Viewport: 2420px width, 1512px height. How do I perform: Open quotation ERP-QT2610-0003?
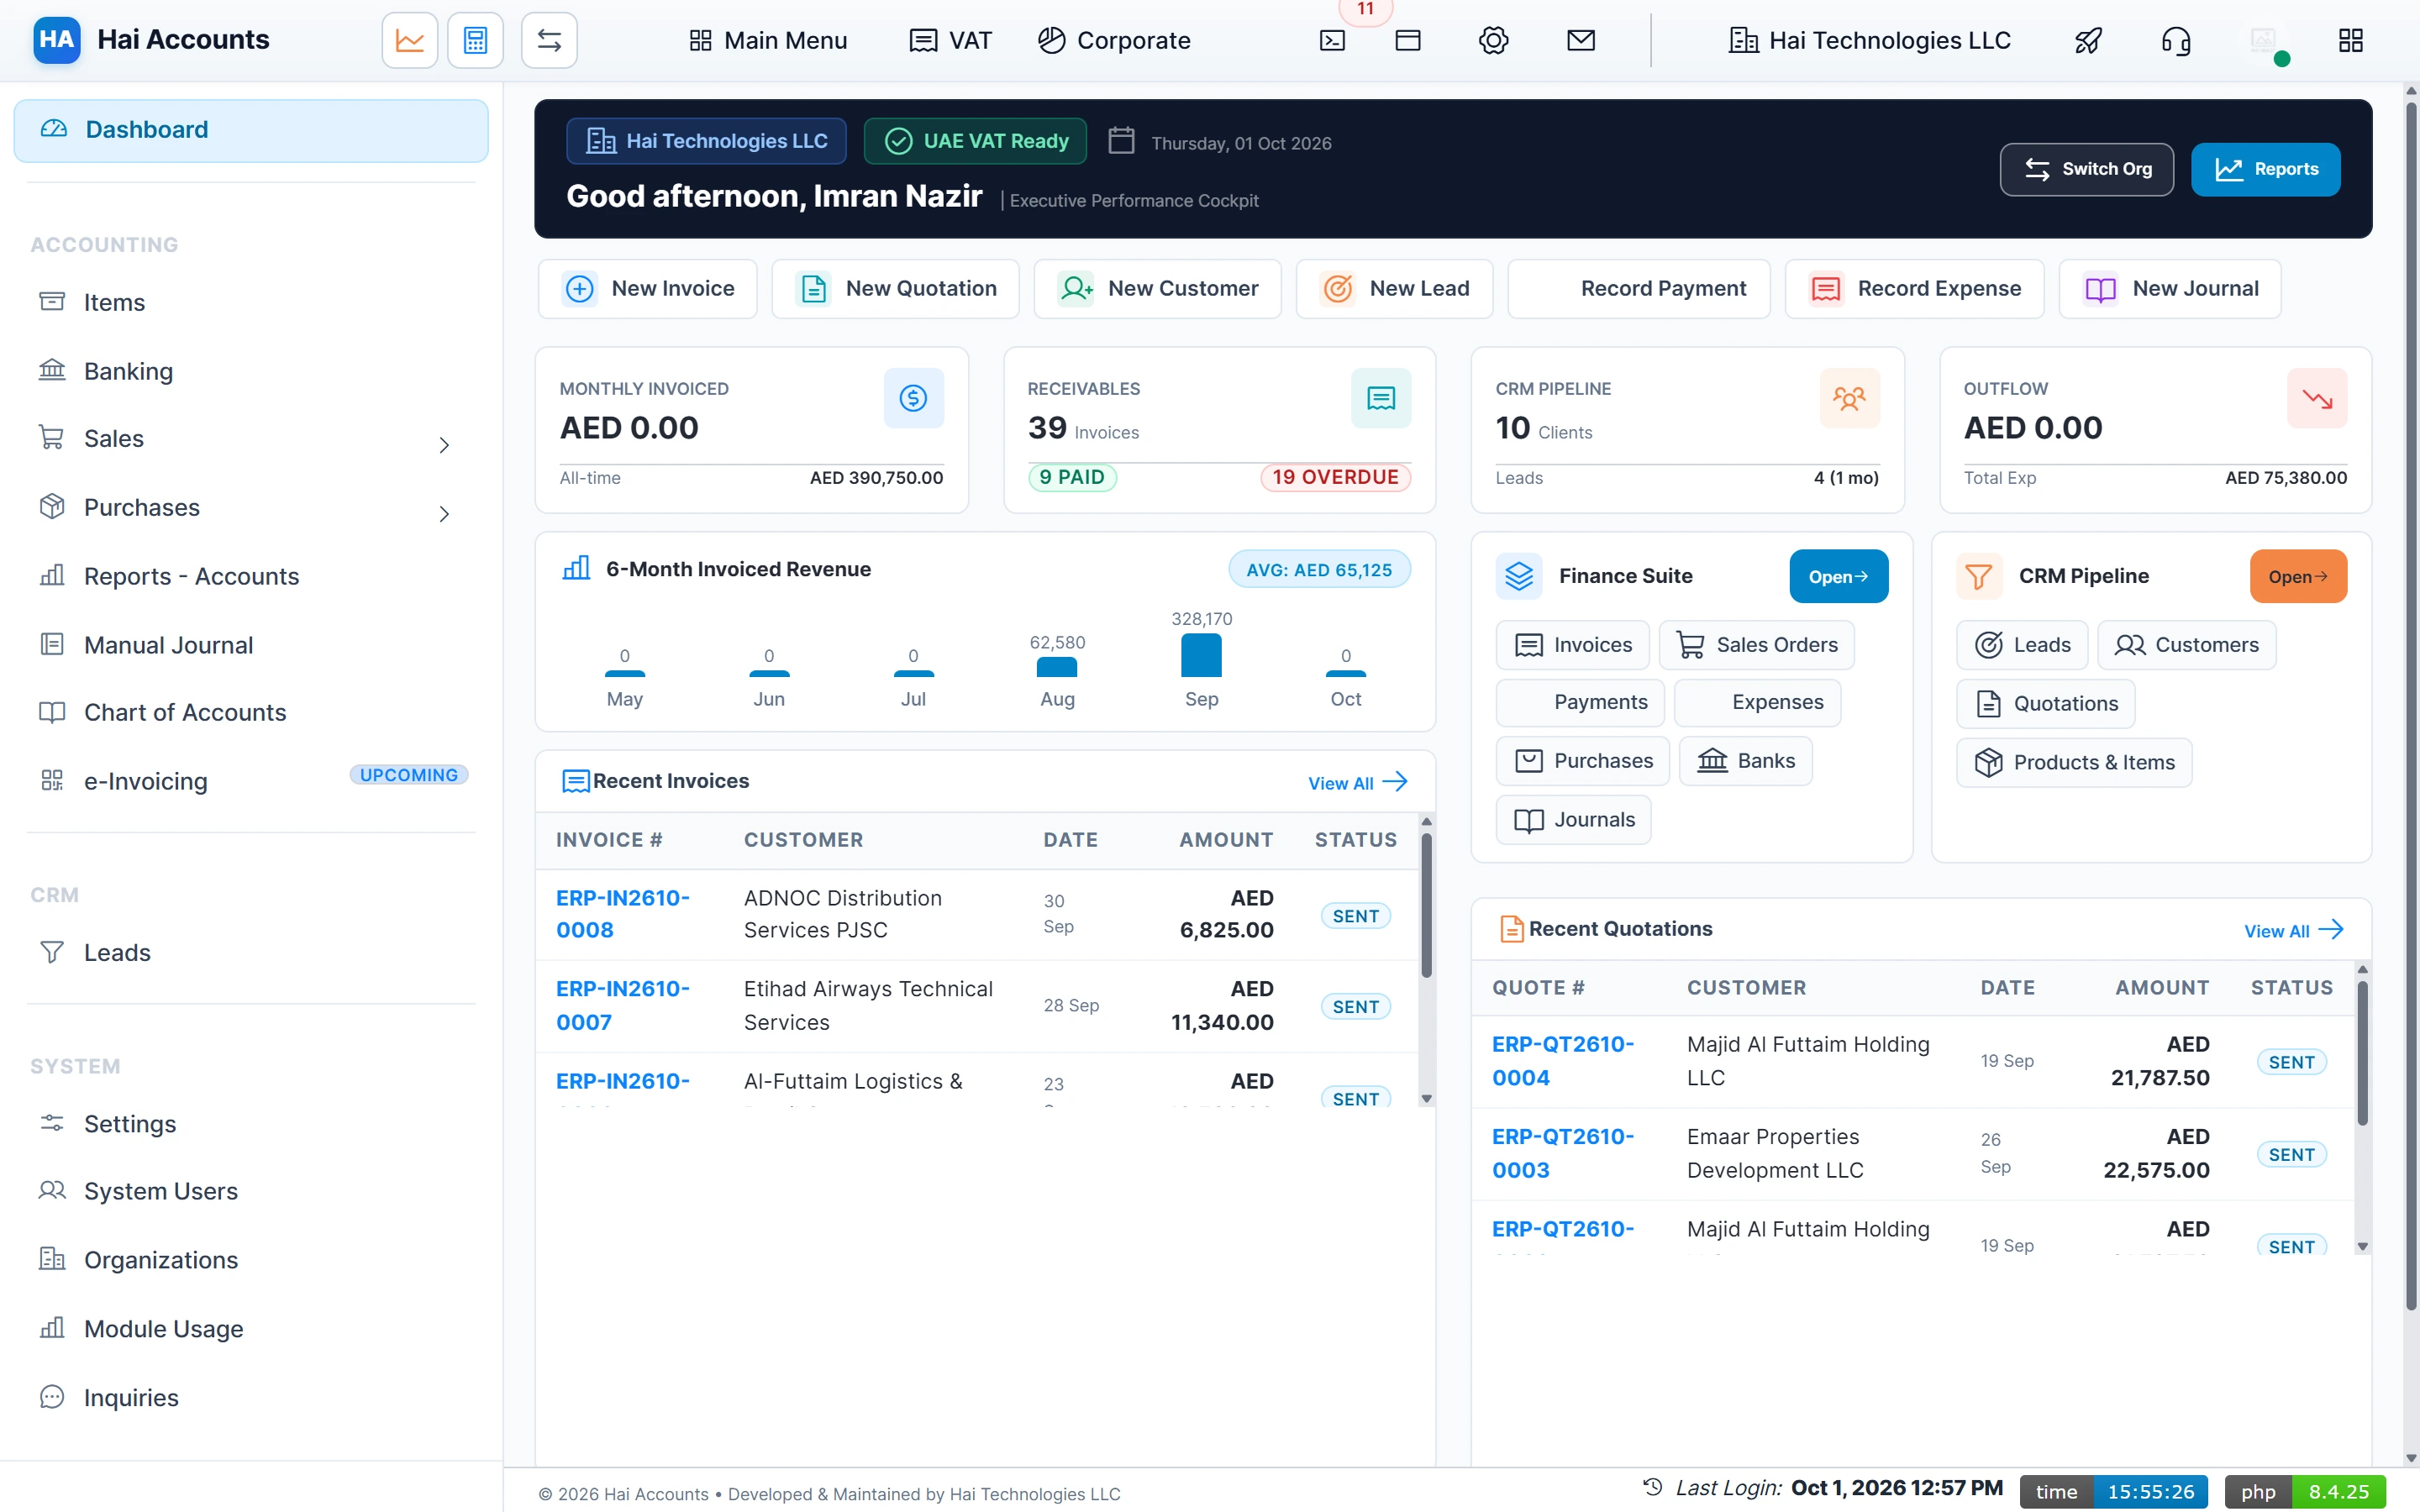point(1562,1153)
